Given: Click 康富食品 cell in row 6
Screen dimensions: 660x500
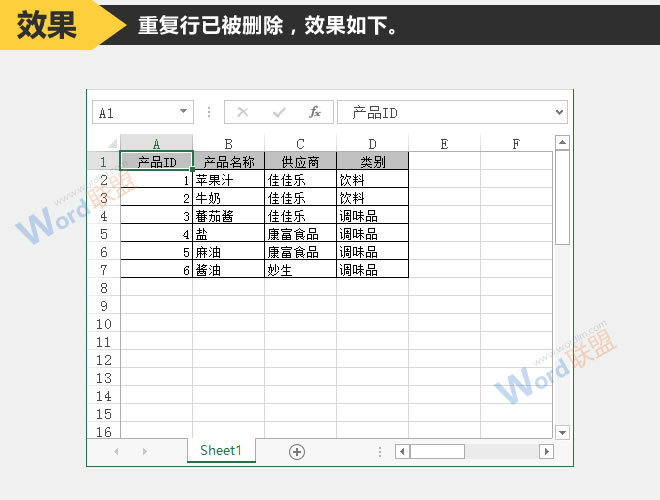Looking at the screenshot, I should (x=301, y=252).
